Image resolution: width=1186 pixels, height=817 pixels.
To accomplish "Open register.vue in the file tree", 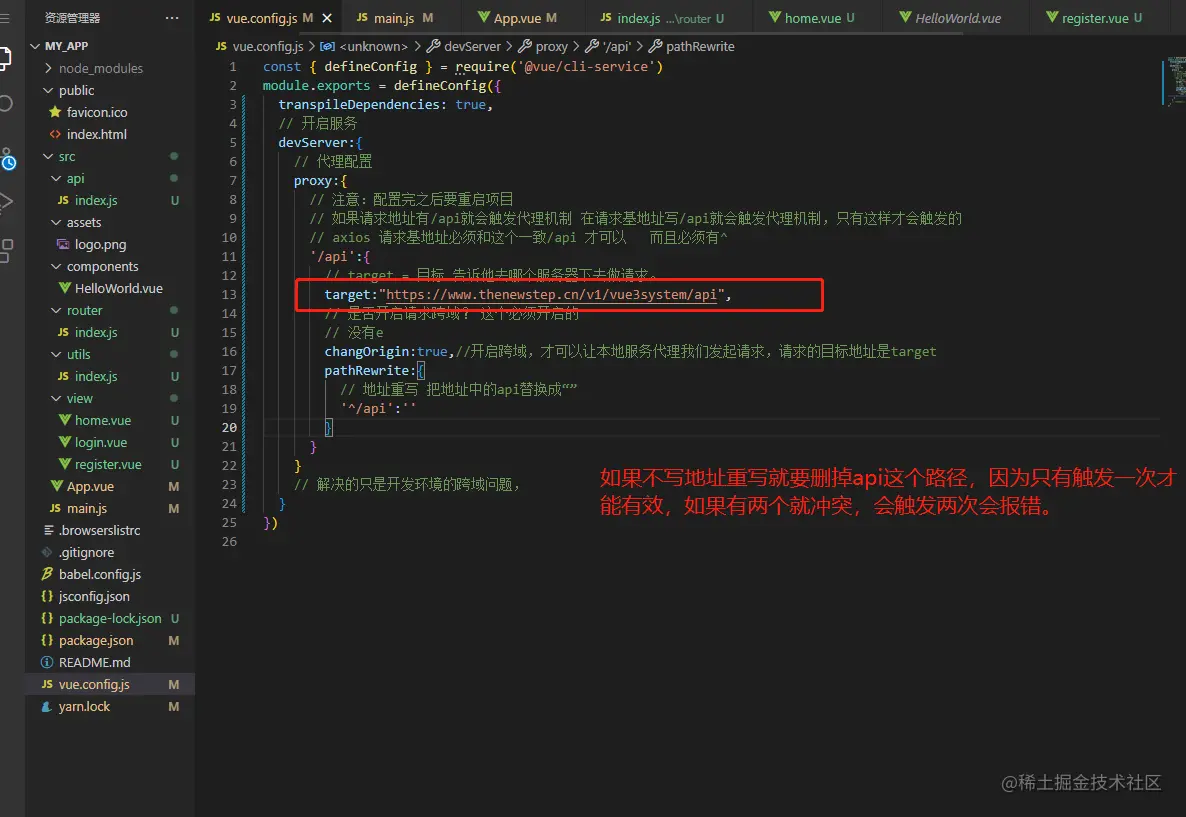I will (x=110, y=464).
